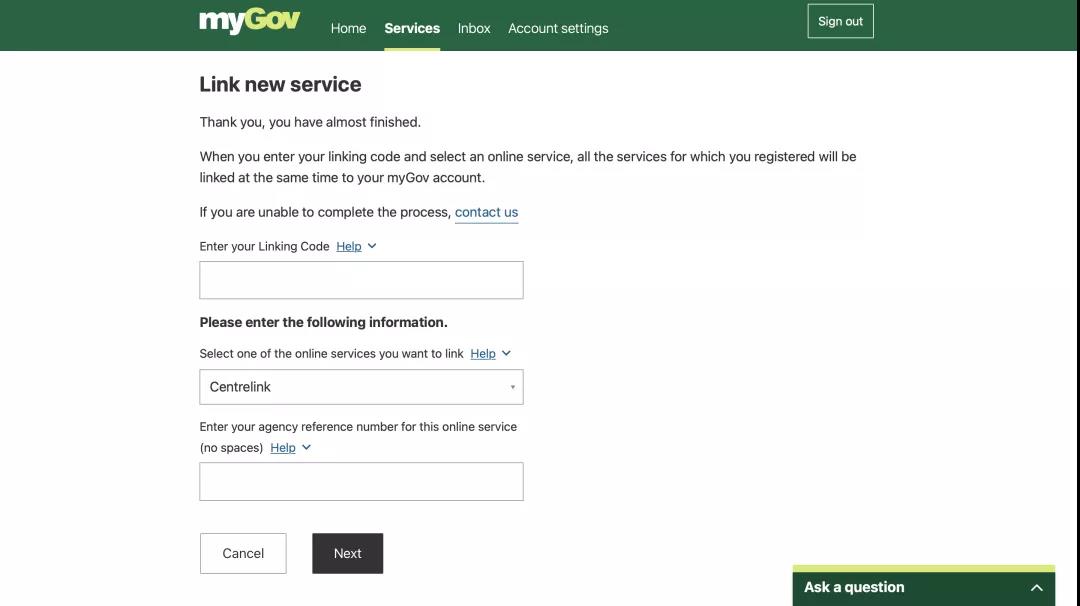1080x606 pixels.
Task: Open Account settings in navigation
Action: (558, 28)
